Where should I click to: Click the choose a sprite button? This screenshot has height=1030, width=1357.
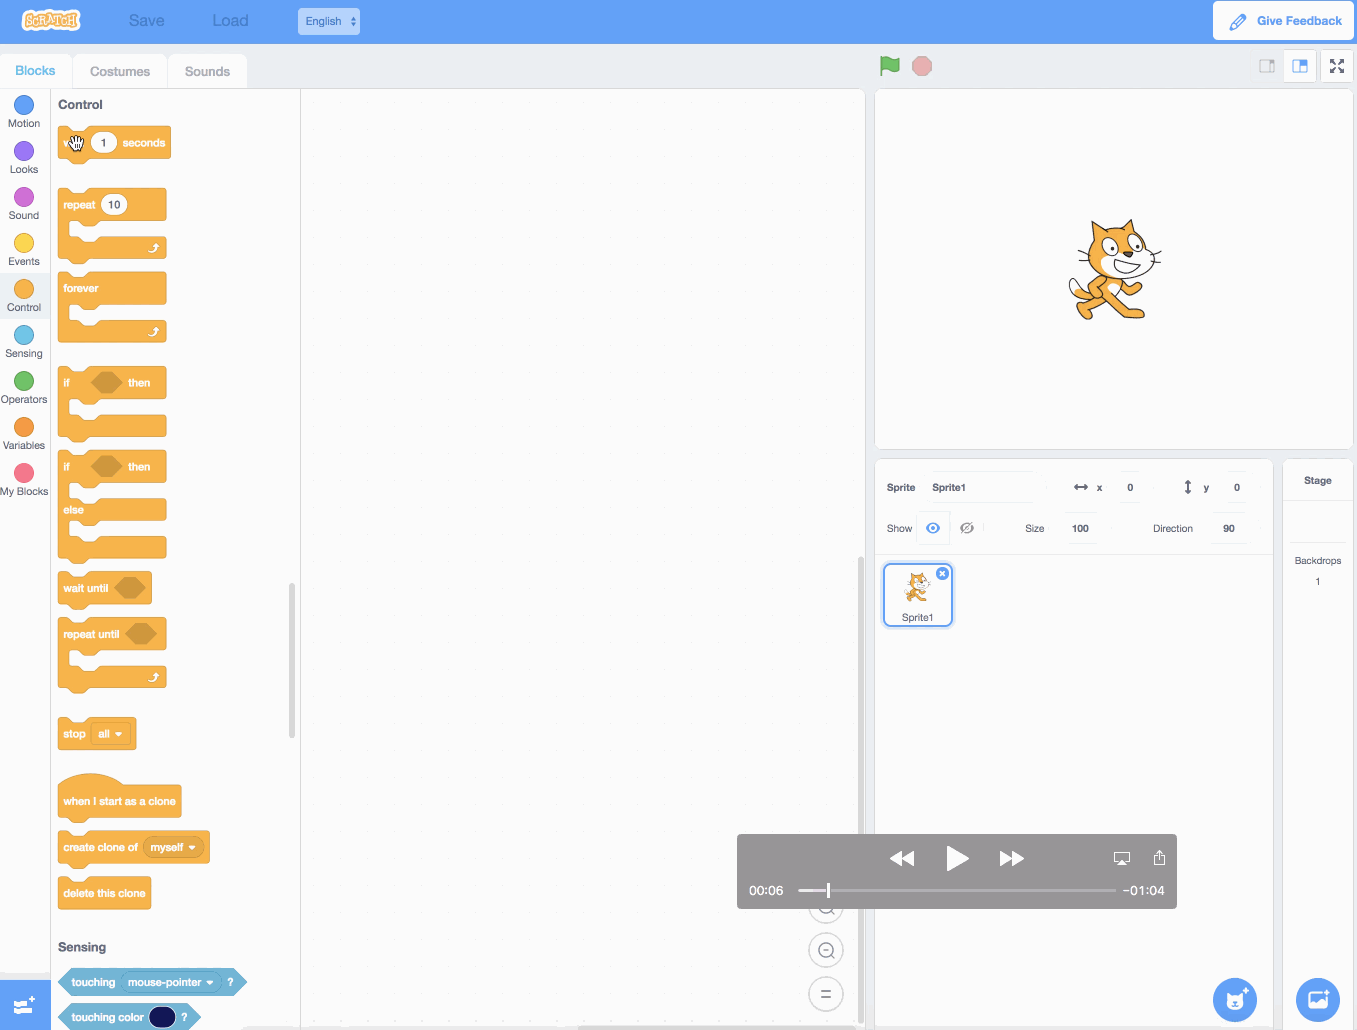1235,999
